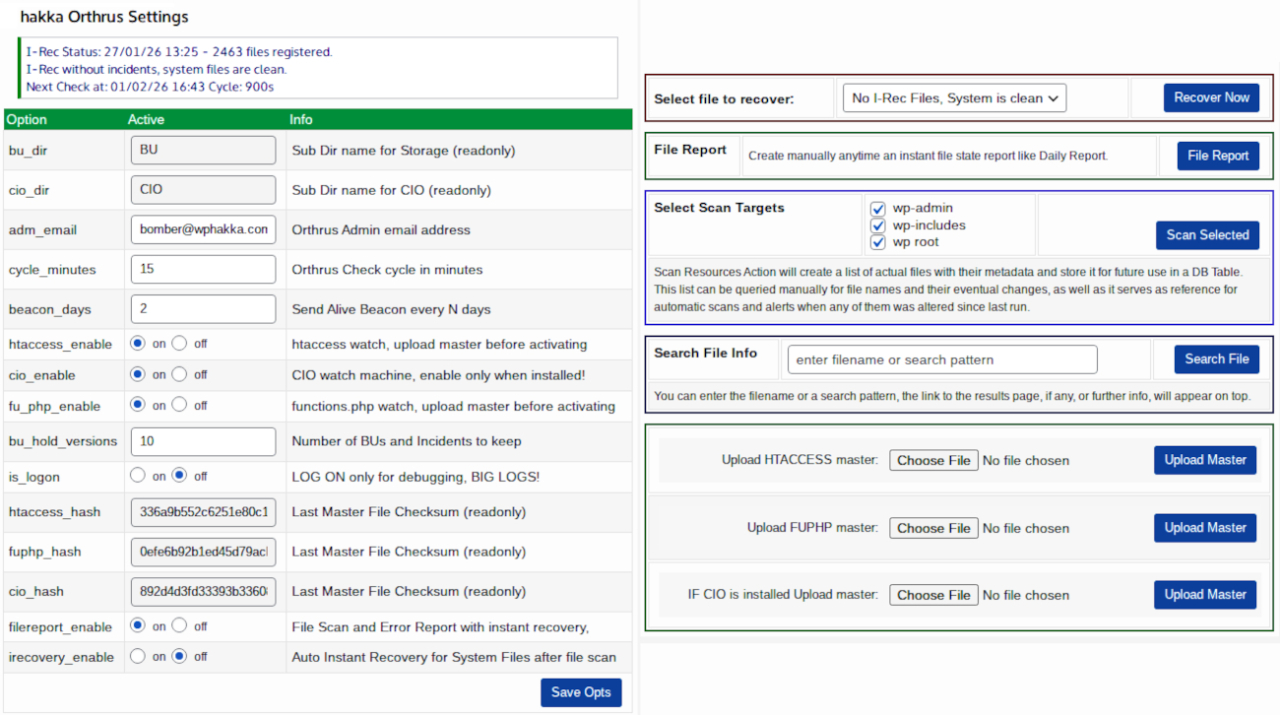Choose file for HTACCESS master upload
The image size is (1280, 715).
(933, 461)
